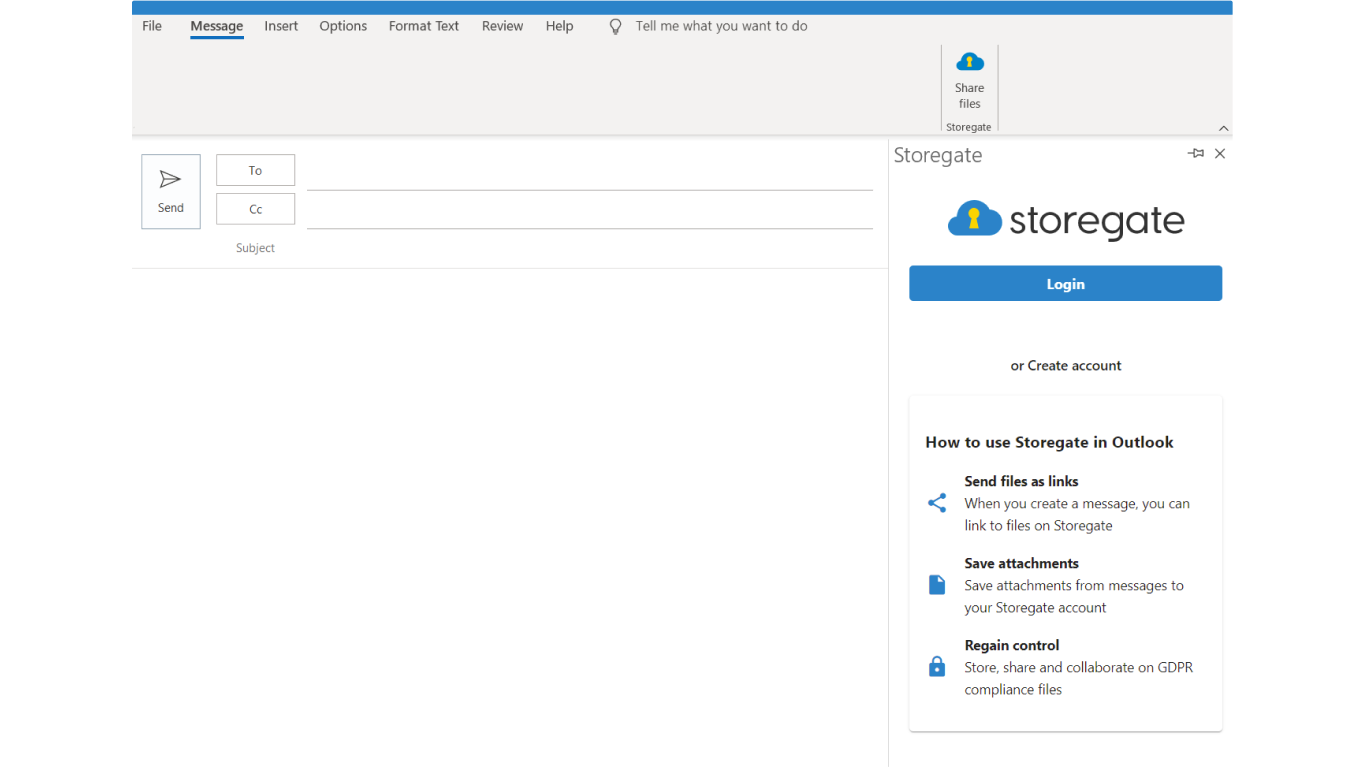Open the Help tab
Screen dimensions: 1366x768
coord(559,26)
